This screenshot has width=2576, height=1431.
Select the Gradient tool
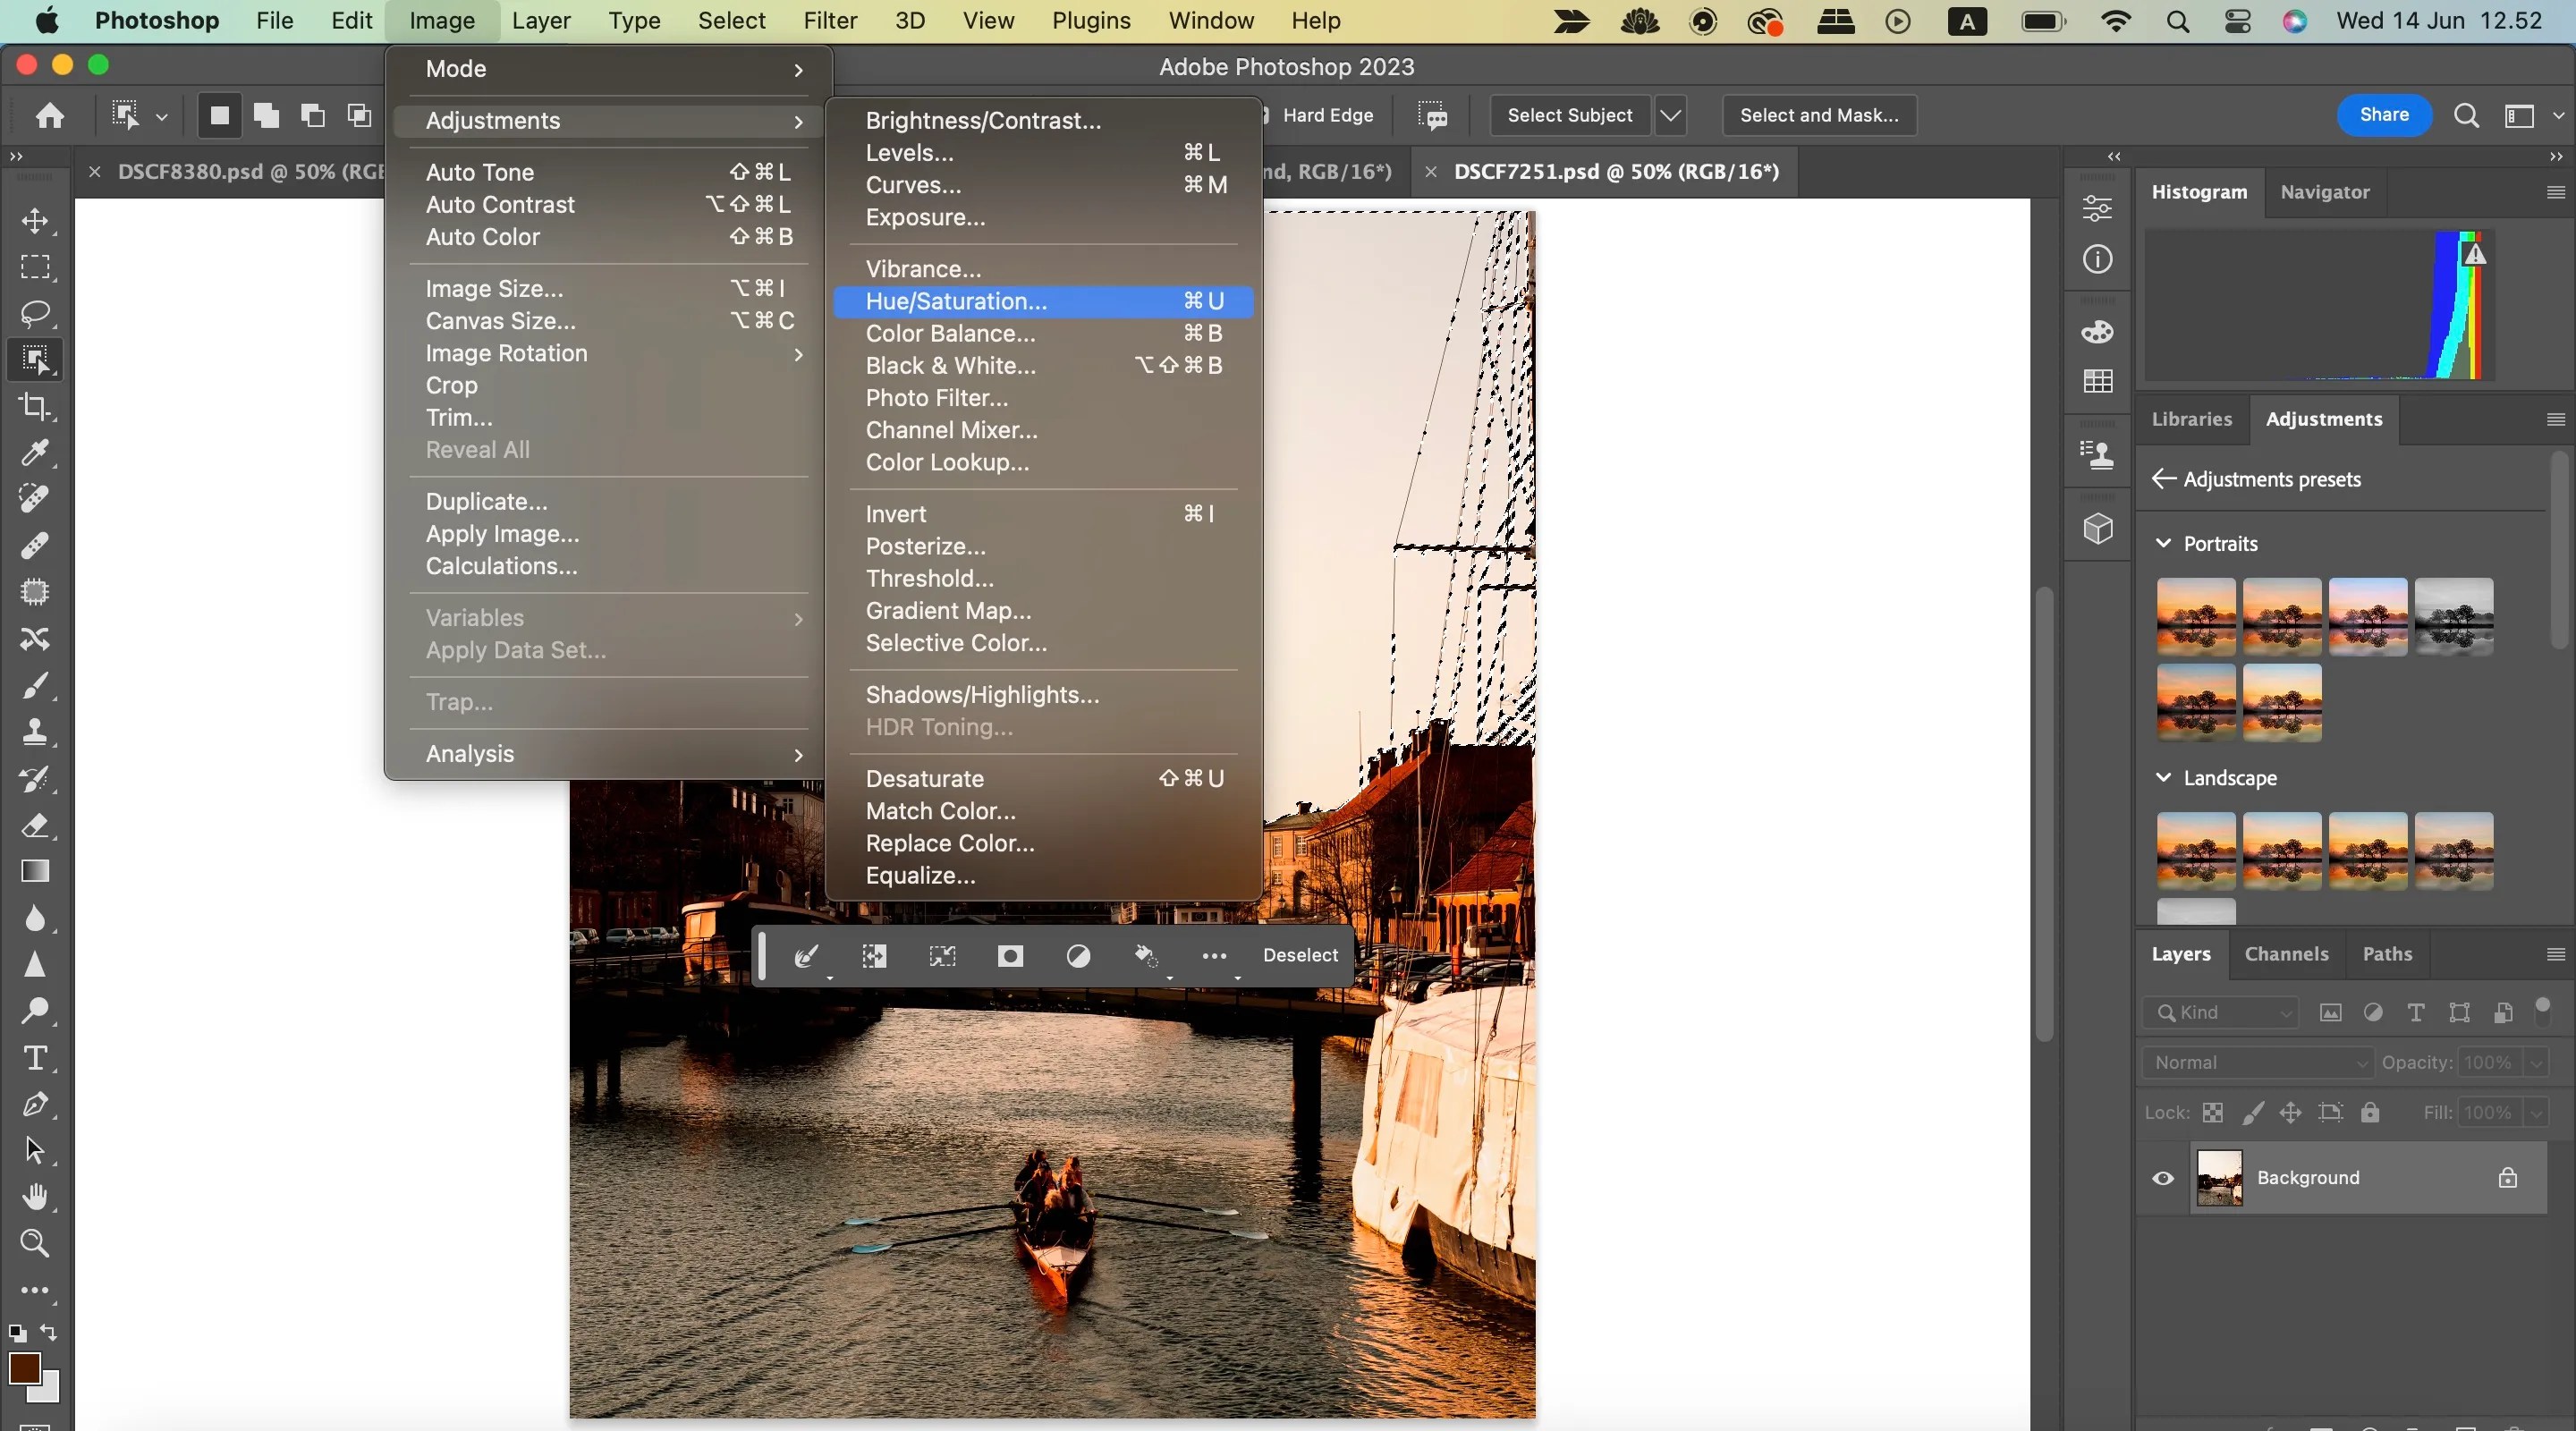35,871
